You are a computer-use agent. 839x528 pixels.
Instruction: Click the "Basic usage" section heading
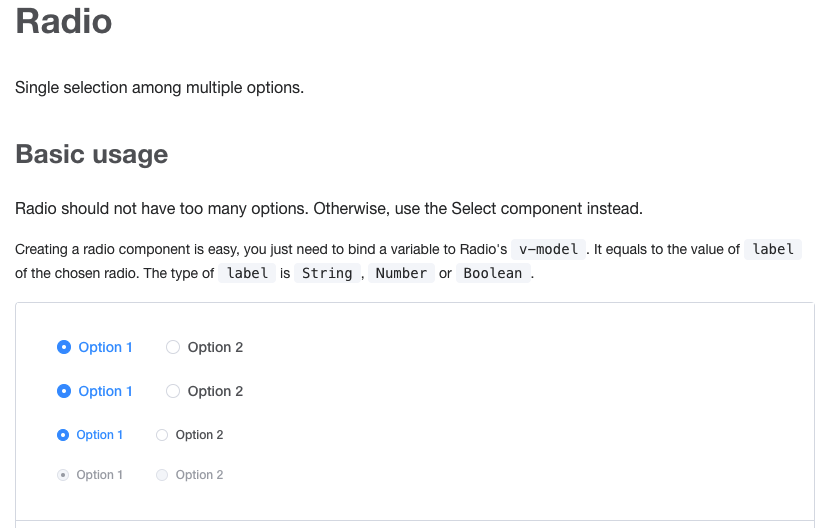(91, 154)
